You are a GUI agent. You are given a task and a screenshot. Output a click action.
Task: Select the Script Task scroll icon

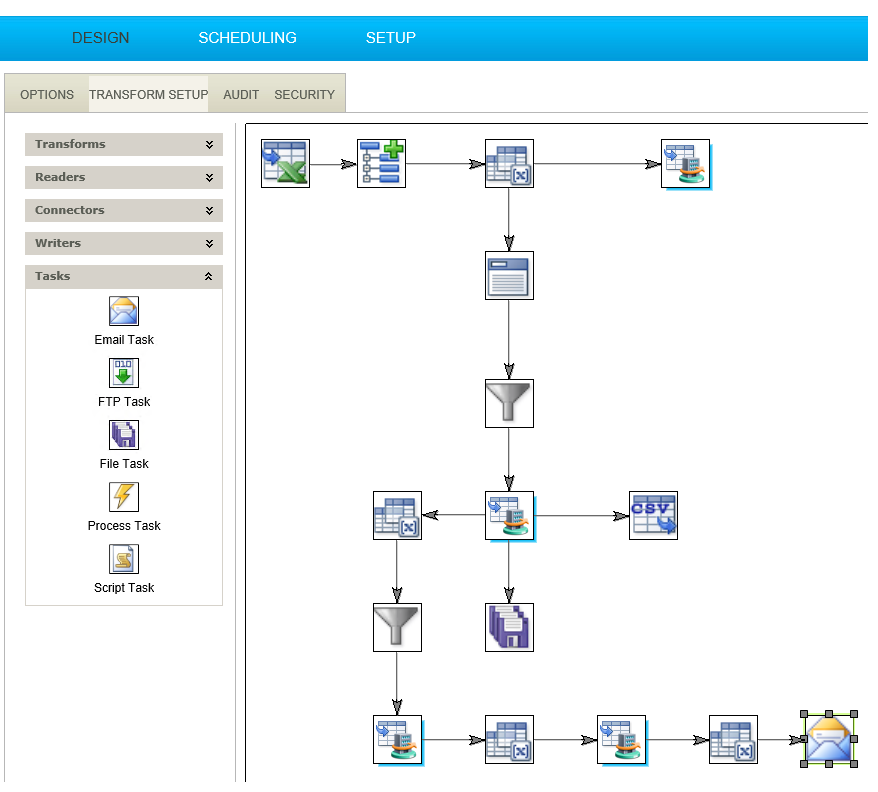pos(124,559)
